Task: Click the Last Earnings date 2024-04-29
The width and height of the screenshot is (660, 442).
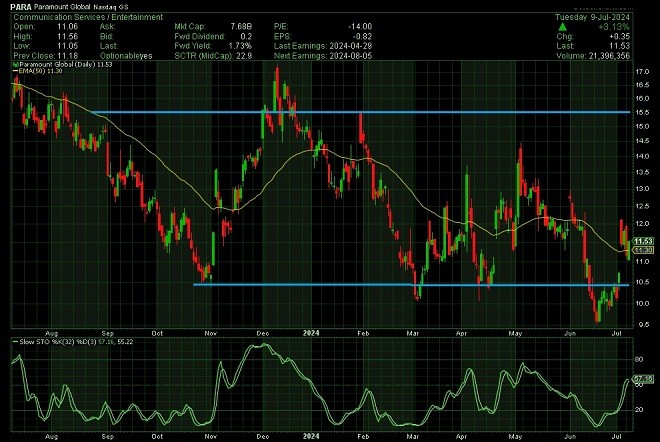Action: pos(351,46)
